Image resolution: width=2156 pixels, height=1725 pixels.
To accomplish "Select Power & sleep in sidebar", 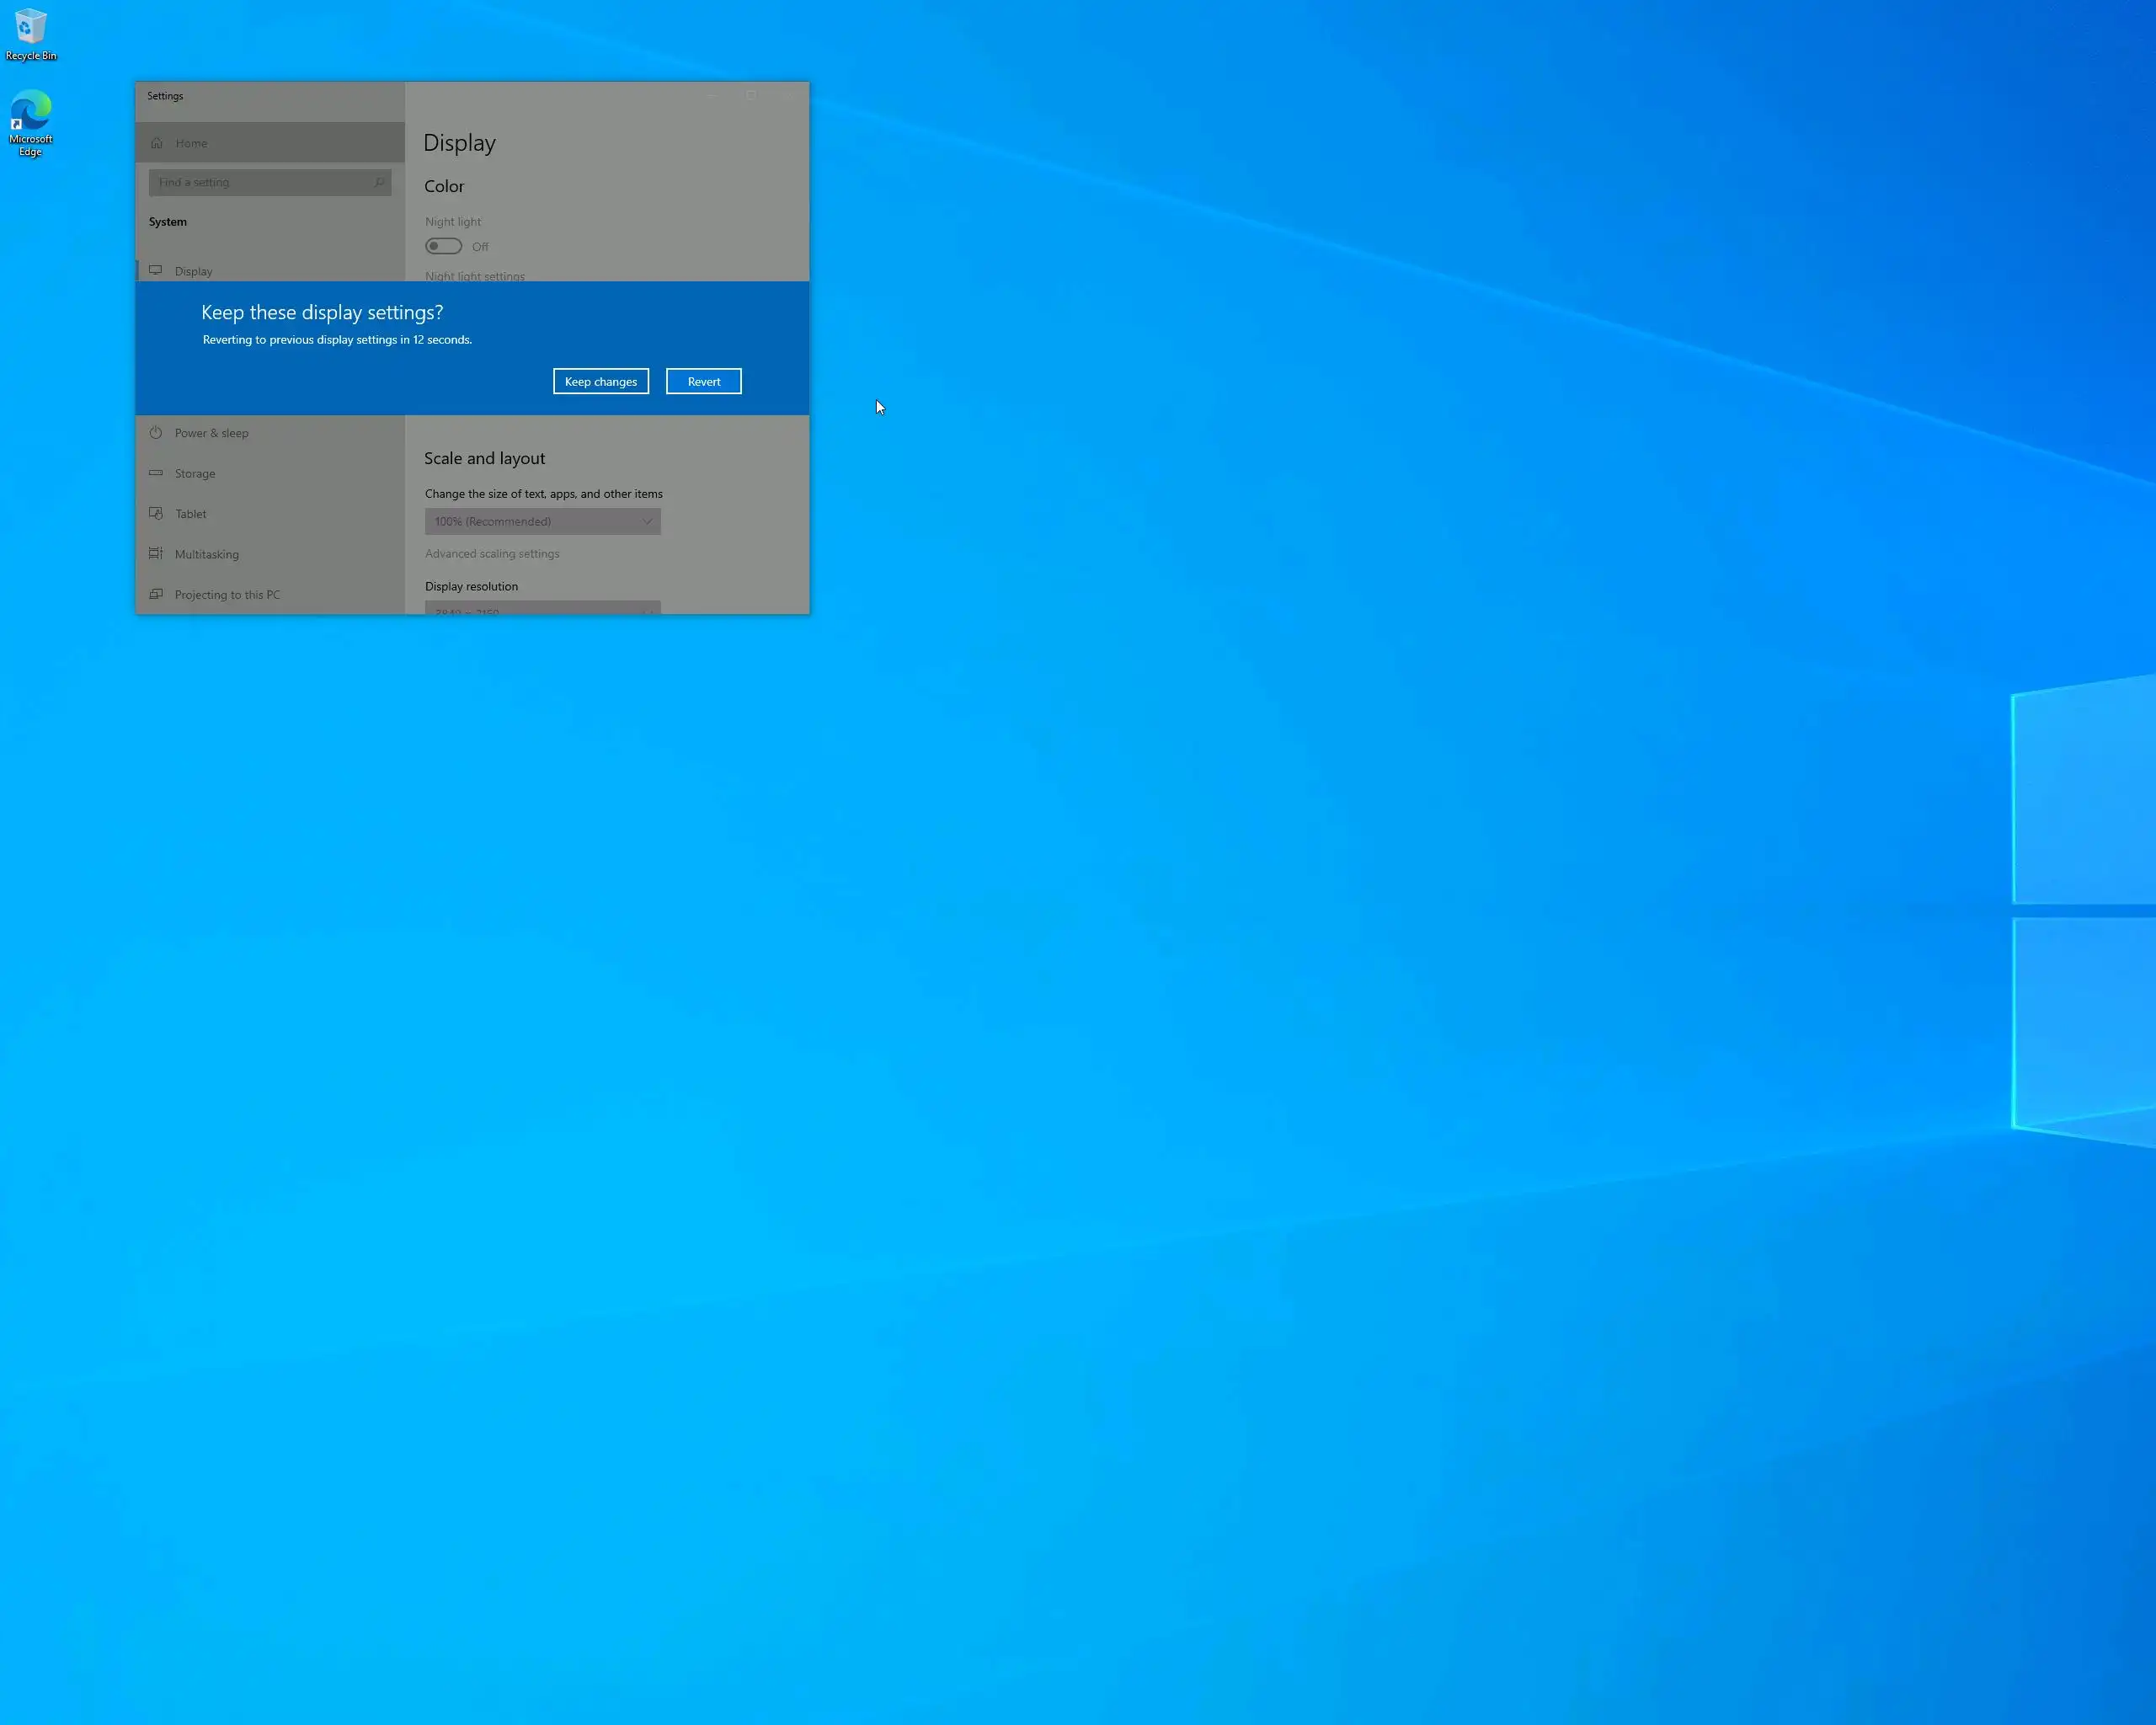I will 211,433.
